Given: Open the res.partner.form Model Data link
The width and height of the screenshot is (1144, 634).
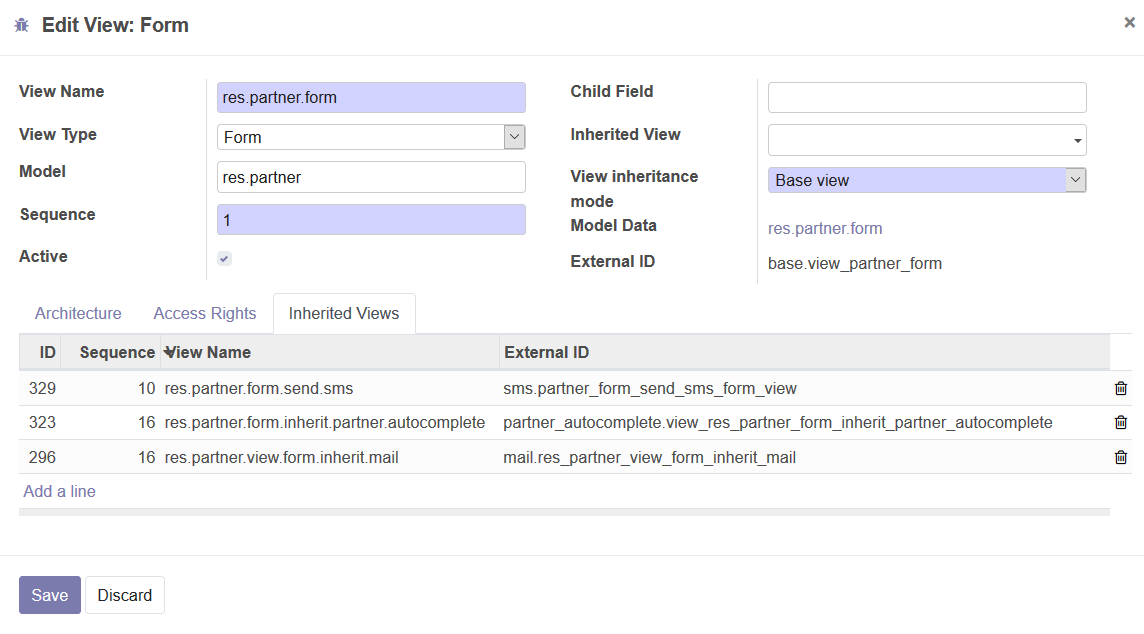Looking at the screenshot, I should [825, 228].
